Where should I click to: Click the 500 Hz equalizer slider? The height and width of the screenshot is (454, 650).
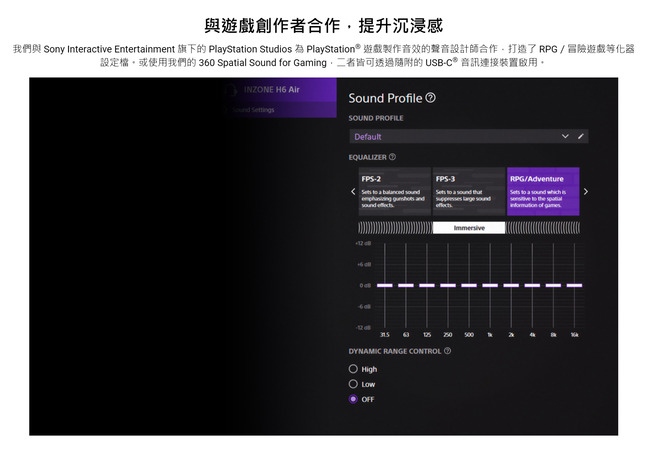point(469,285)
